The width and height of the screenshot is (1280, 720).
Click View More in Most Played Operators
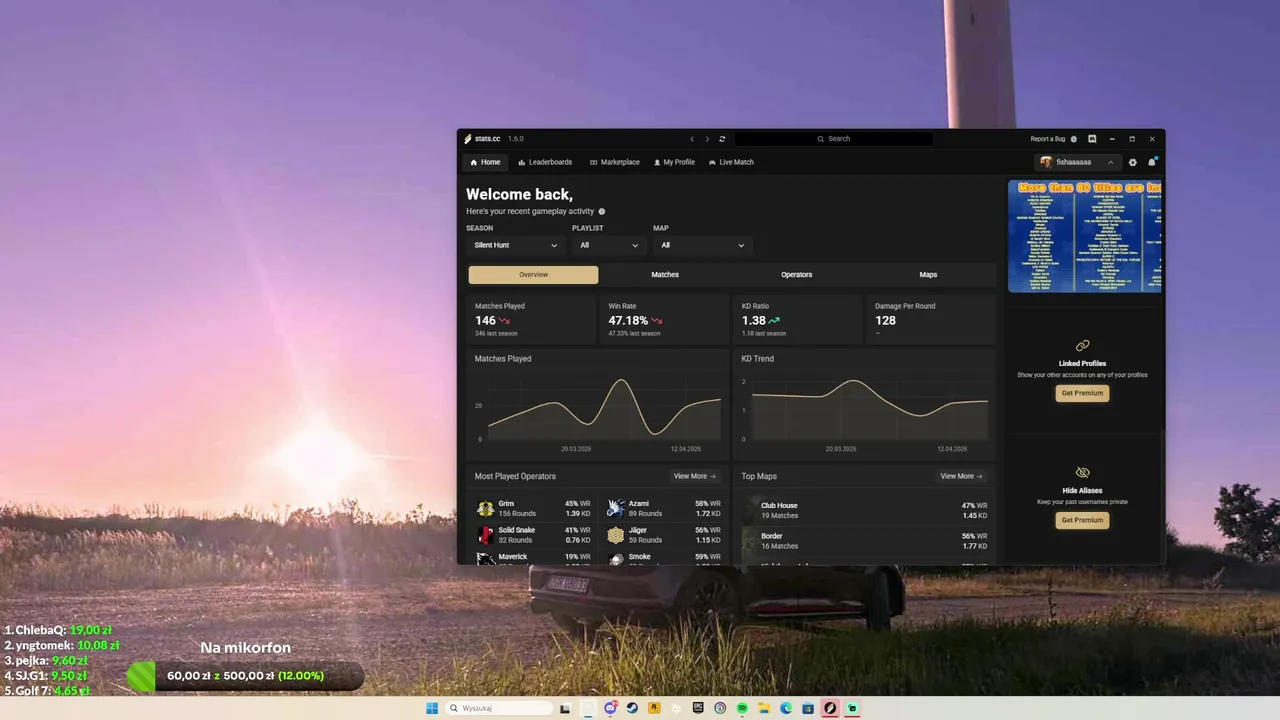click(695, 477)
